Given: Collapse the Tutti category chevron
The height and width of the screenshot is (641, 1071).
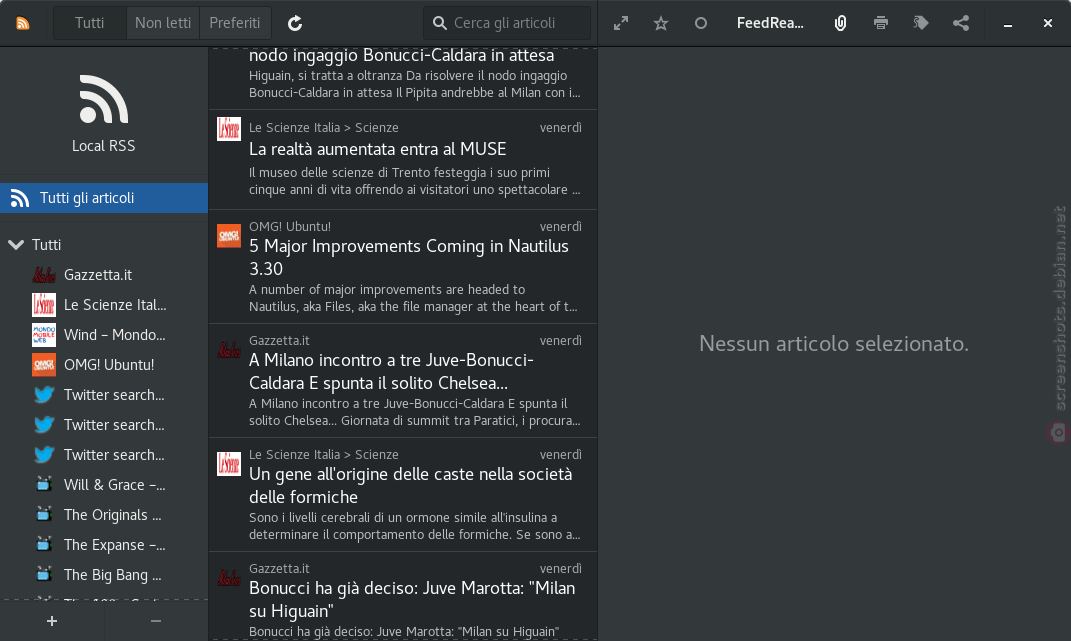Looking at the screenshot, I should click(16, 245).
